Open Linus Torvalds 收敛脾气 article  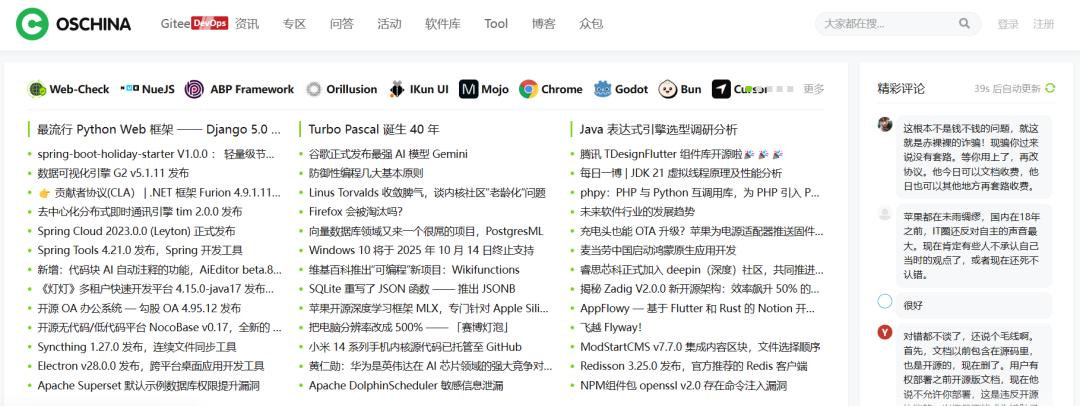pos(427,192)
